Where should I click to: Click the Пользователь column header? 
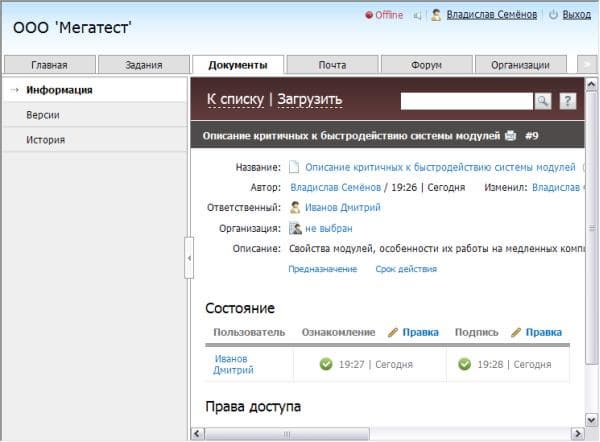(x=249, y=332)
